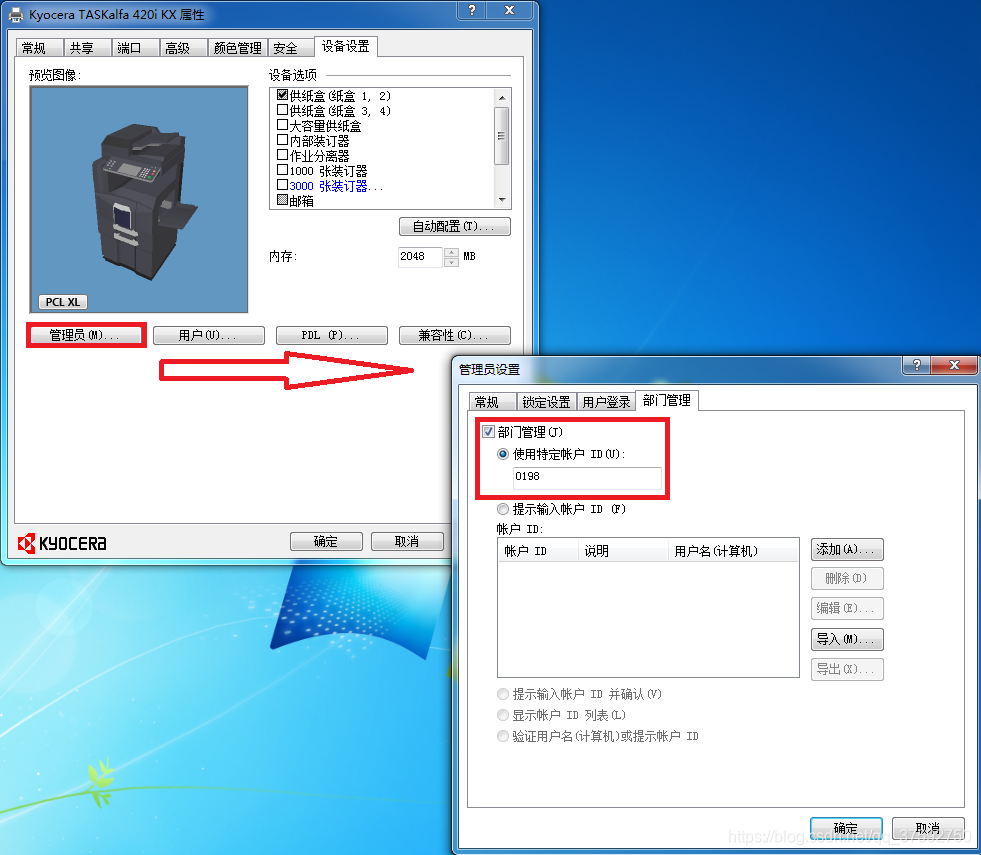The image size is (981, 855).
Task: Click the 用户名(计算机) column header
Action: point(733,551)
